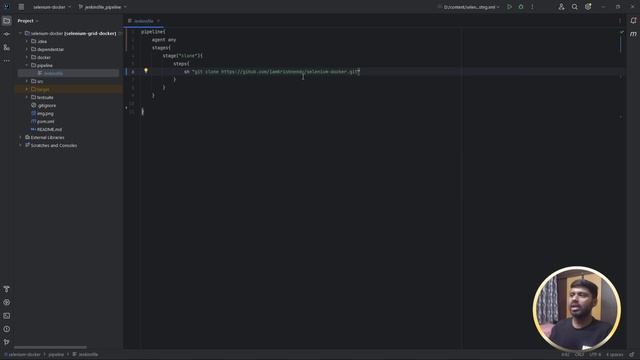Open the main hamburger menu

coord(21,7)
